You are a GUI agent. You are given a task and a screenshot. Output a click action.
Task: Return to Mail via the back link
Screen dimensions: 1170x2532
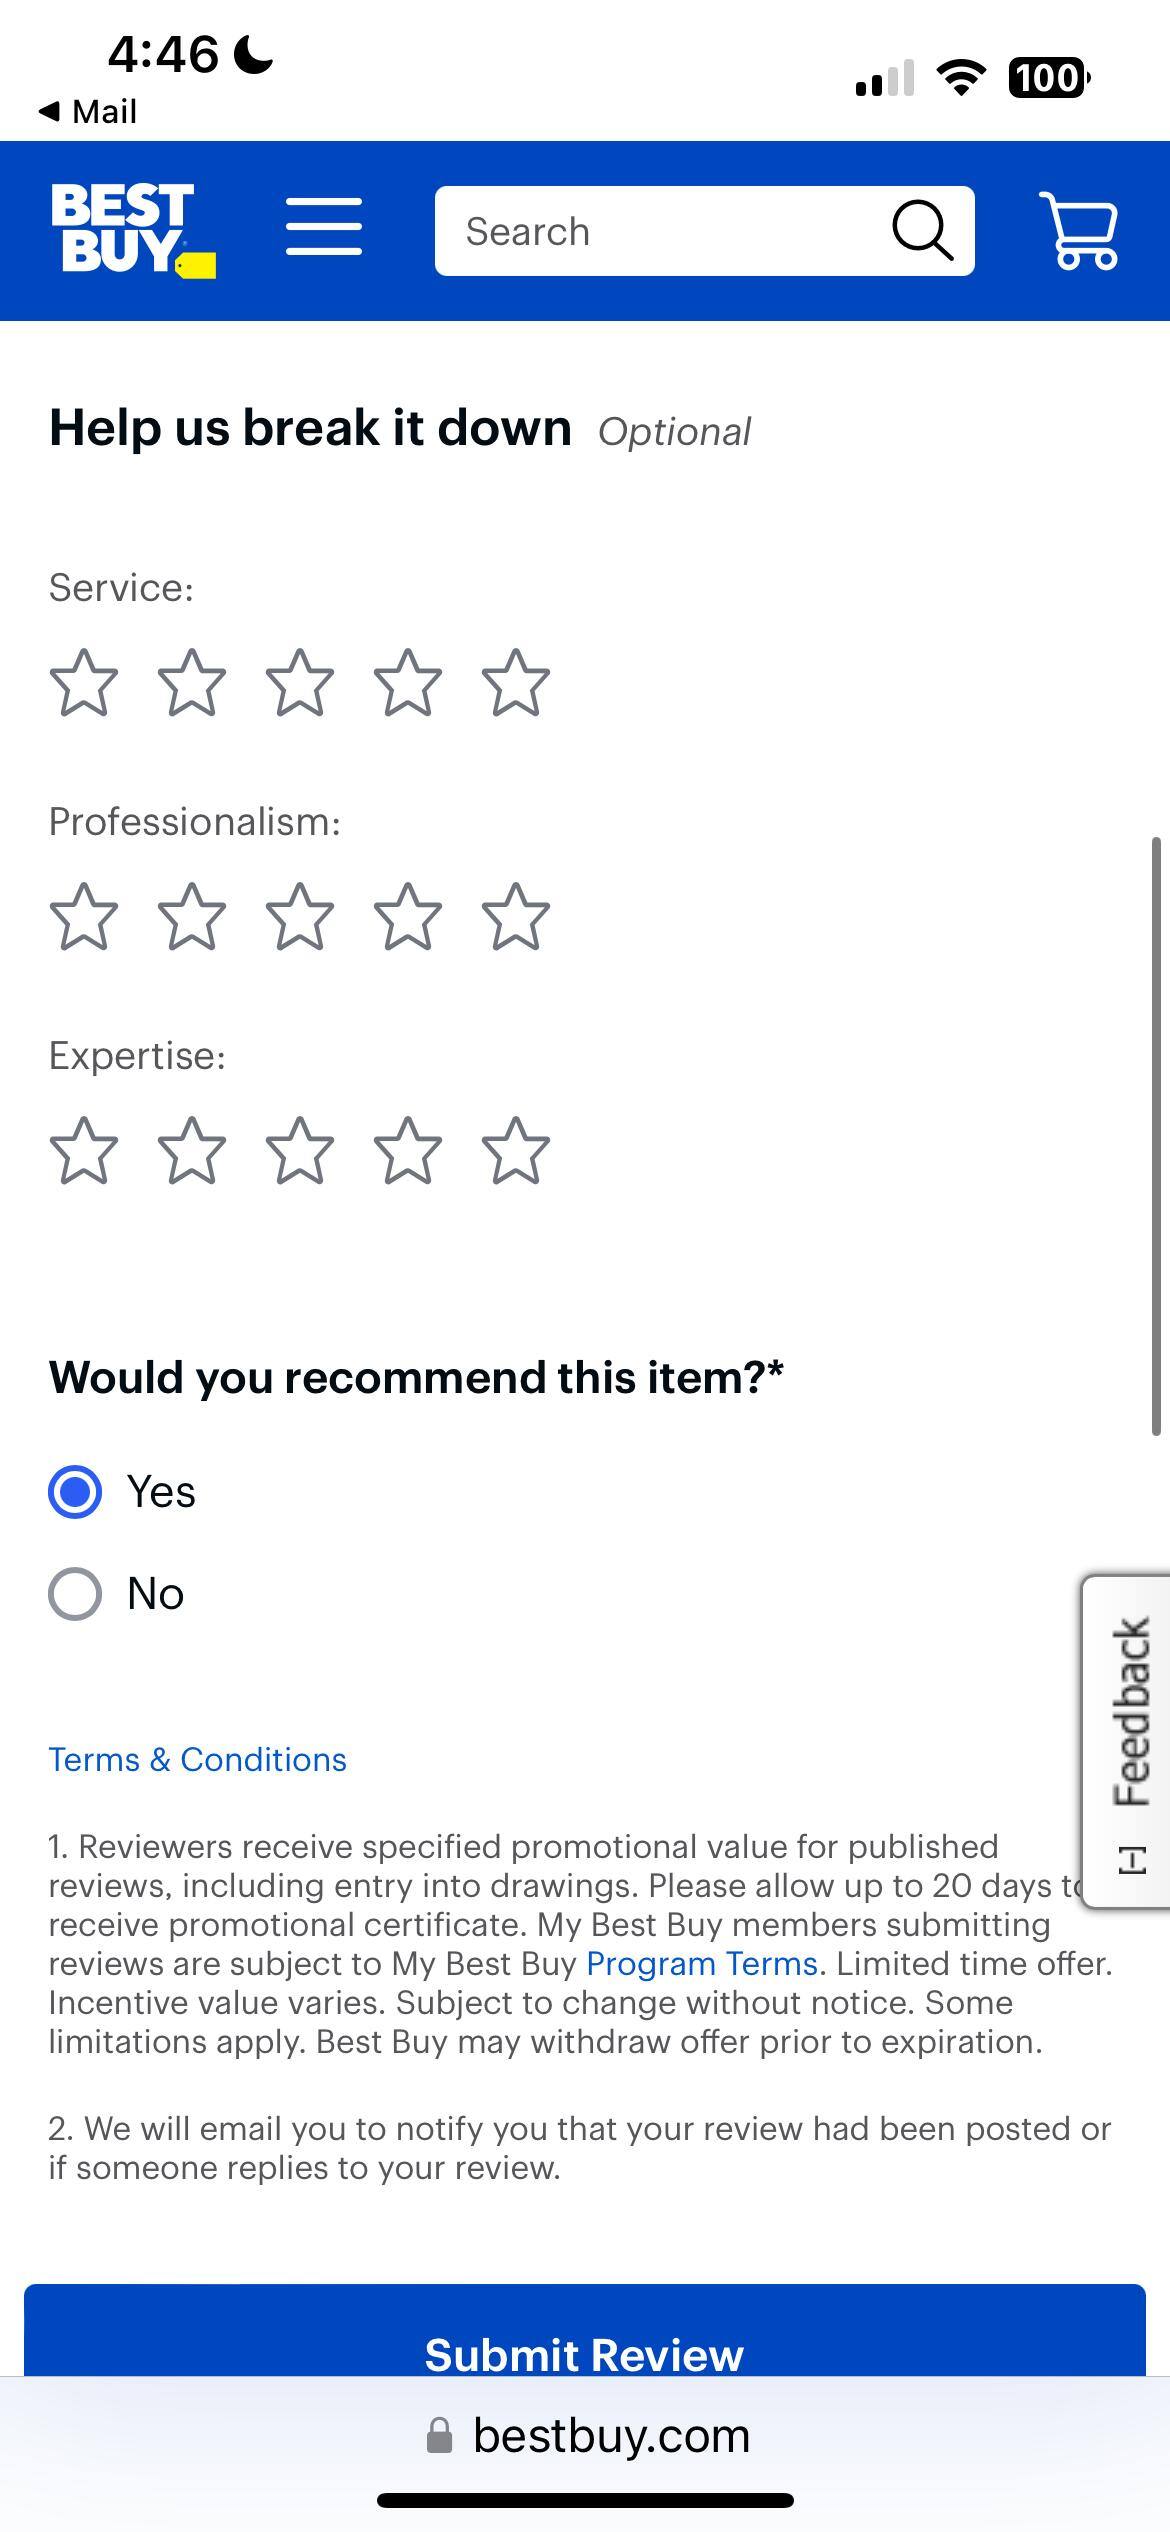[85, 111]
